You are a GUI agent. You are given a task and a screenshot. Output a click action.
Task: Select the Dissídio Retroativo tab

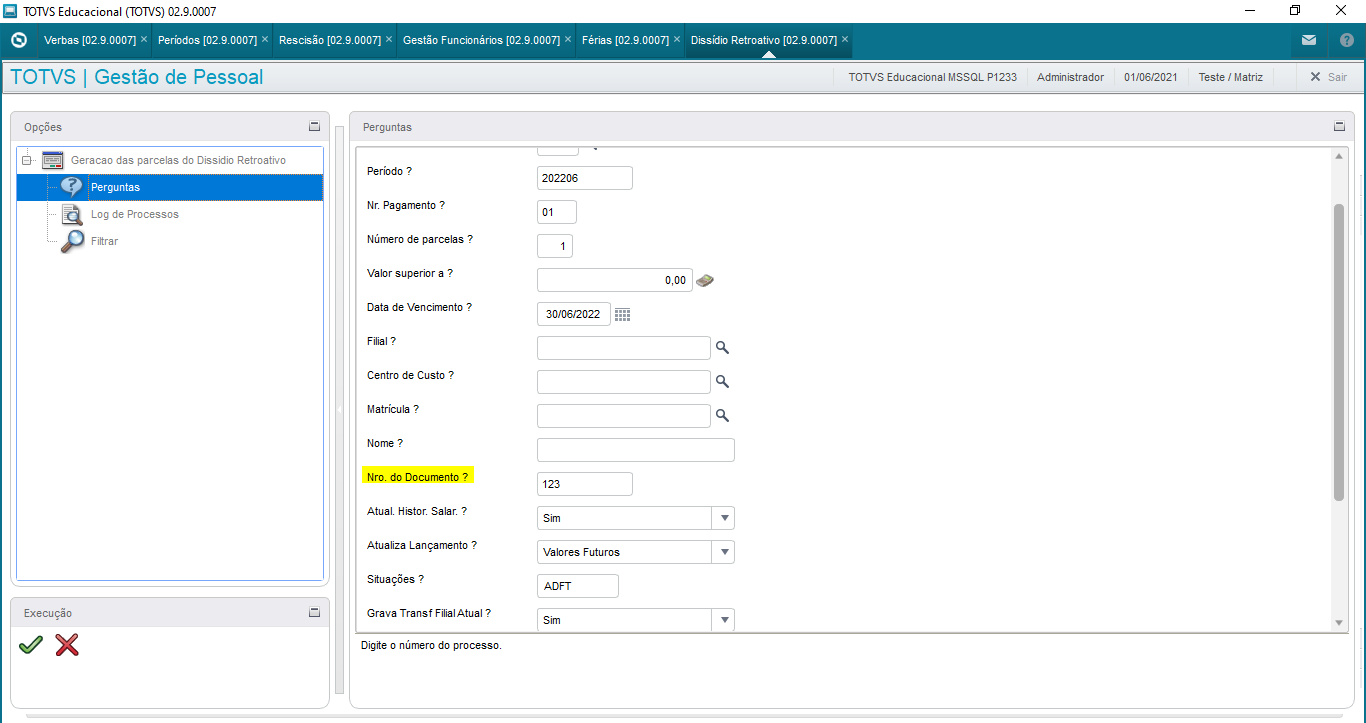pos(764,40)
